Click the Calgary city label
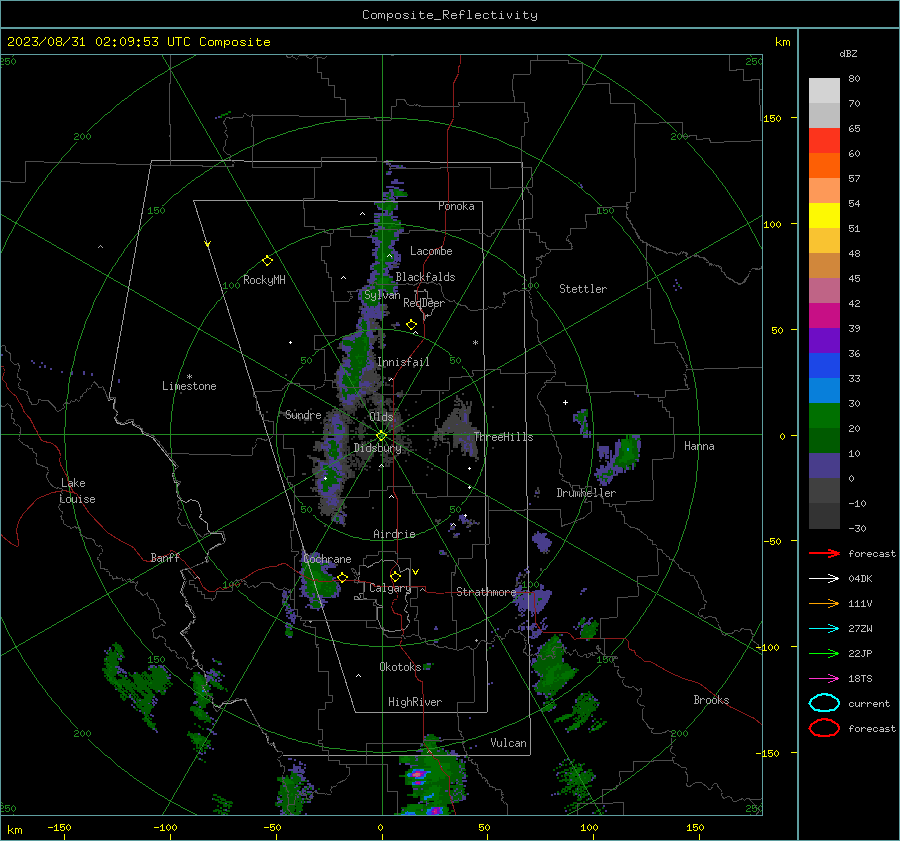 (x=390, y=588)
